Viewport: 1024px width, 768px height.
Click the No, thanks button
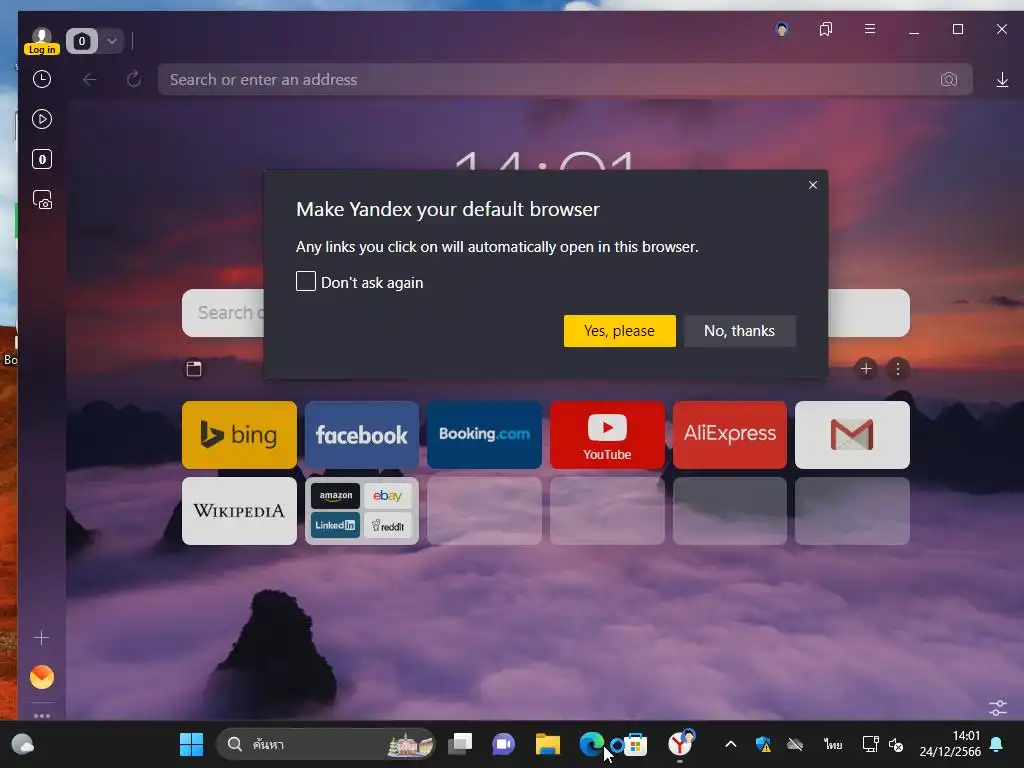740,331
